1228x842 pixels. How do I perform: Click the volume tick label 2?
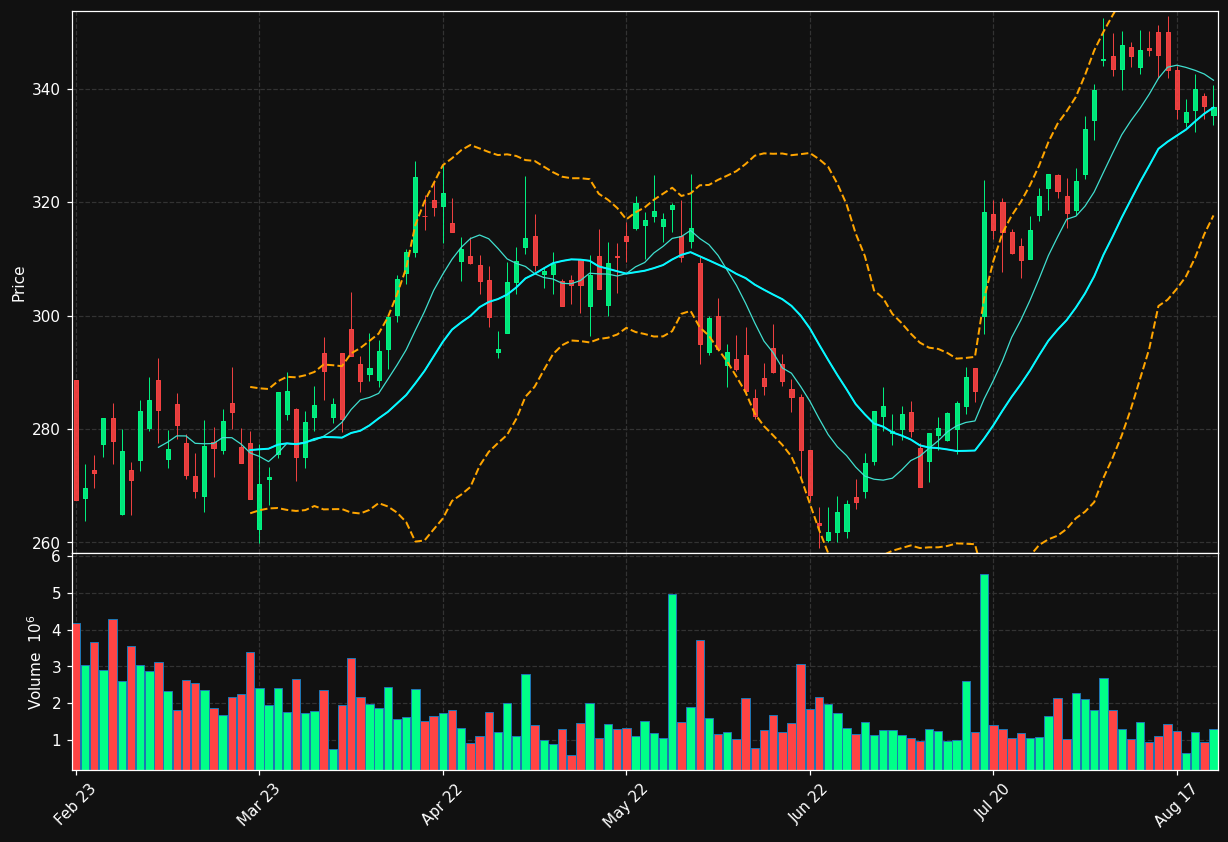pos(56,704)
